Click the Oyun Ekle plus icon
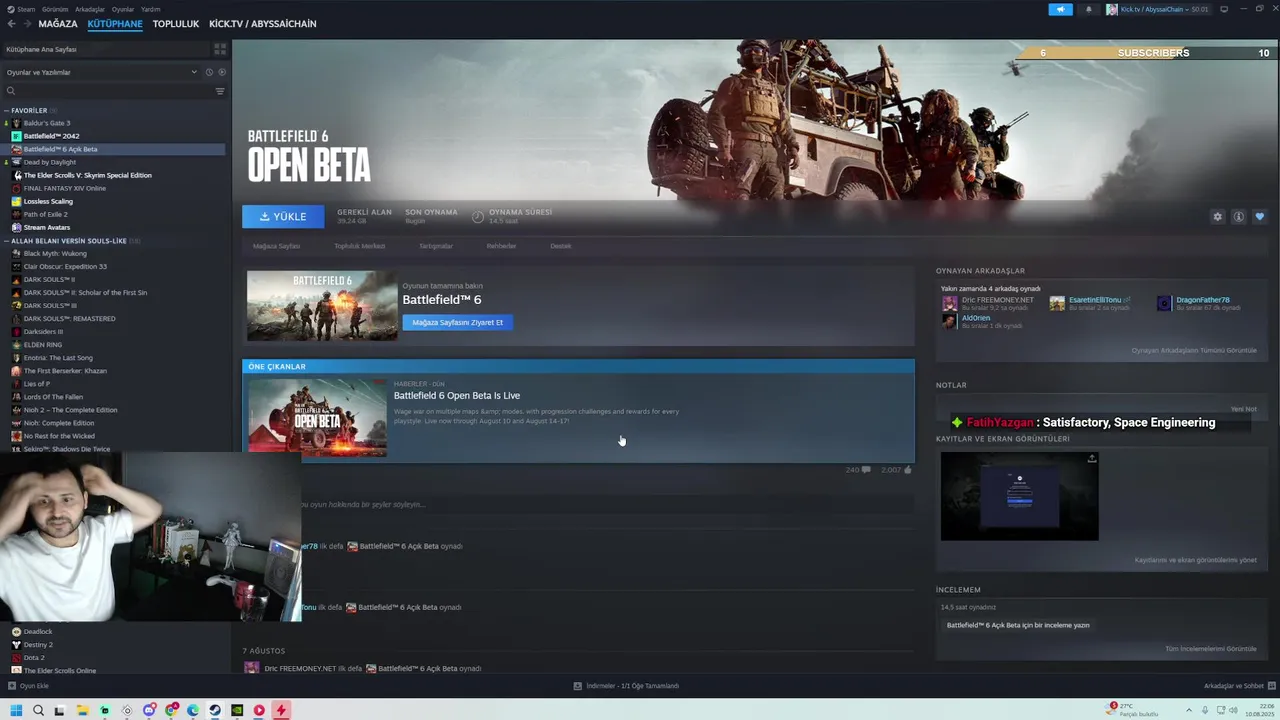Screen dimensions: 1280x720 (12, 686)
